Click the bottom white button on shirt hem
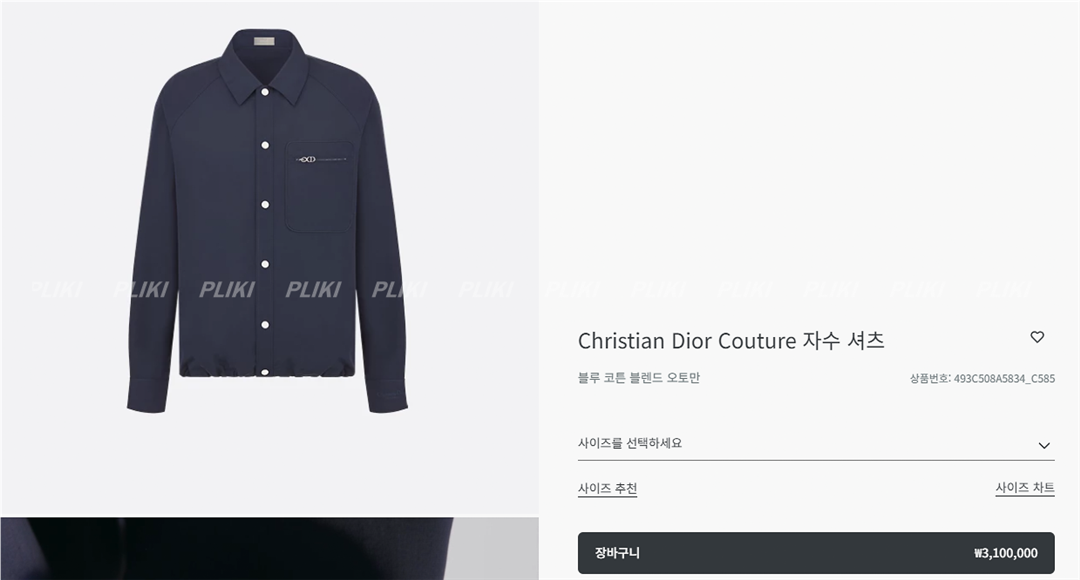The width and height of the screenshot is (1080, 580). tap(265, 372)
